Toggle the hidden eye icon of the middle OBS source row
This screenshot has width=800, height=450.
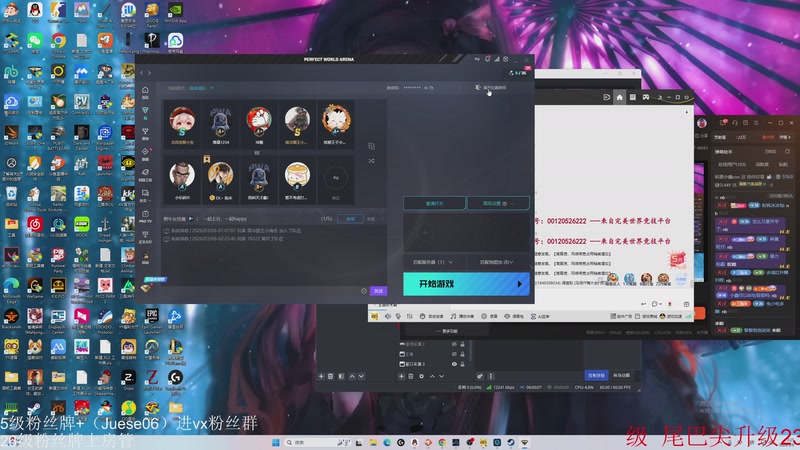tap(454, 354)
